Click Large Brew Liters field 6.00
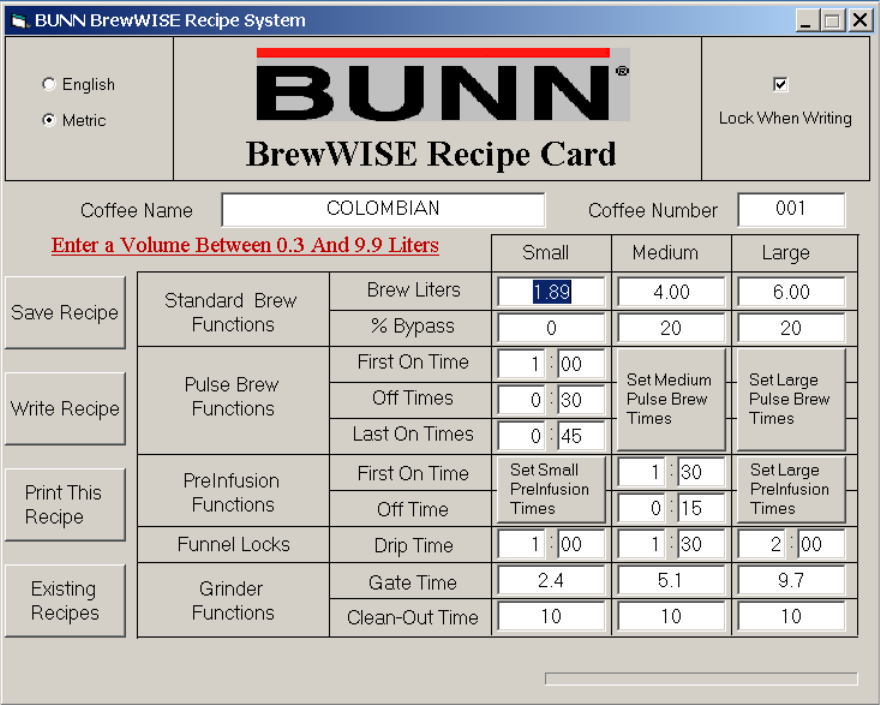Image resolution: width=880 pixels, height=705 pixels. click(791, 292)
